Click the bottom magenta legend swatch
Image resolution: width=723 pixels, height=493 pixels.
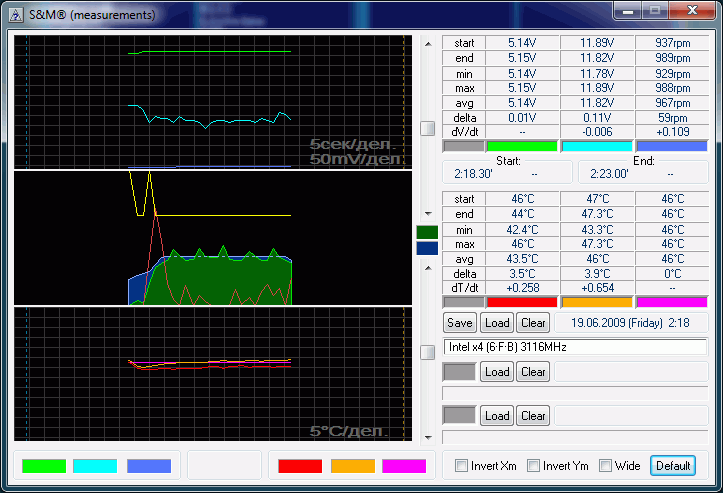pos(404,466)
